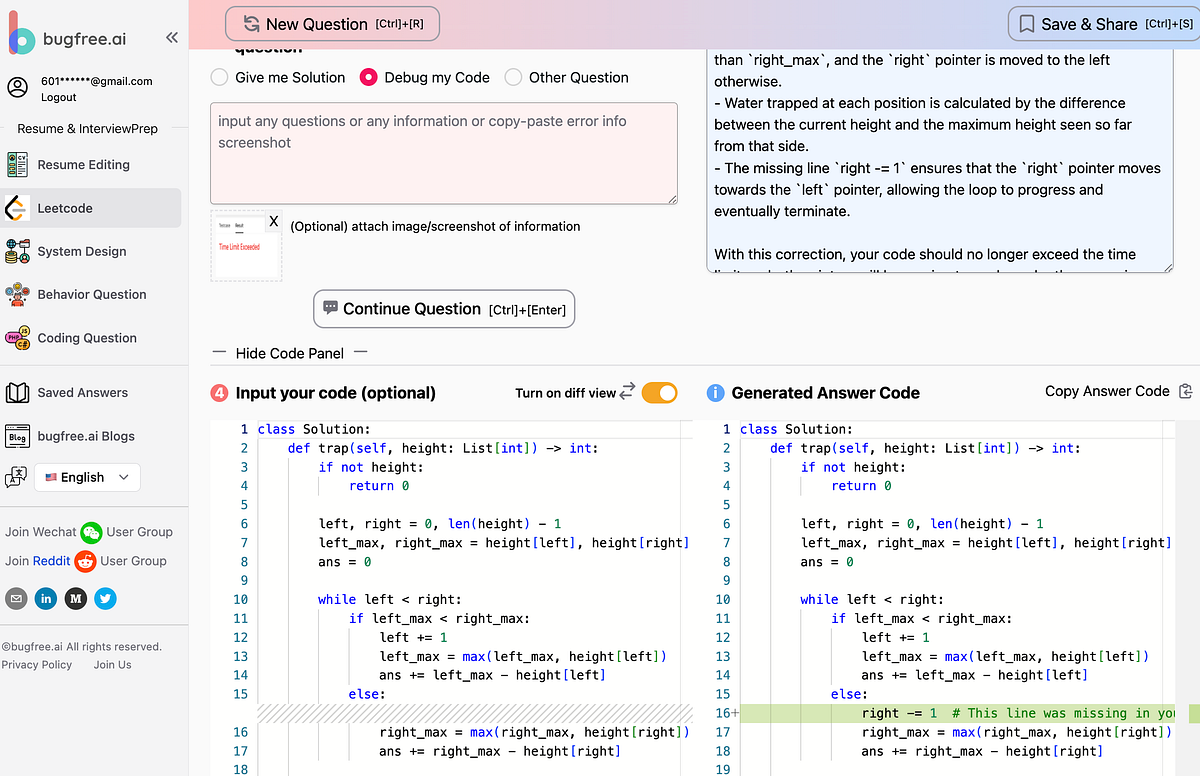
Task: Switch to the Behavior Question section
Action: tap(17, 294)
